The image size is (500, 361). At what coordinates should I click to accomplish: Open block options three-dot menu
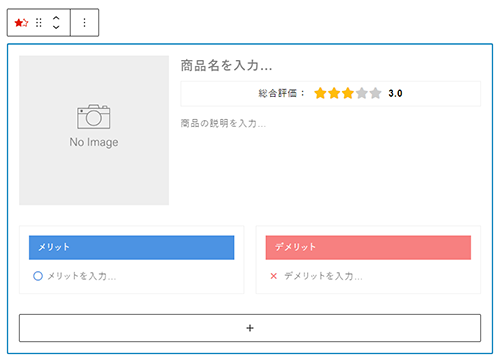click(x=84, y=23)
